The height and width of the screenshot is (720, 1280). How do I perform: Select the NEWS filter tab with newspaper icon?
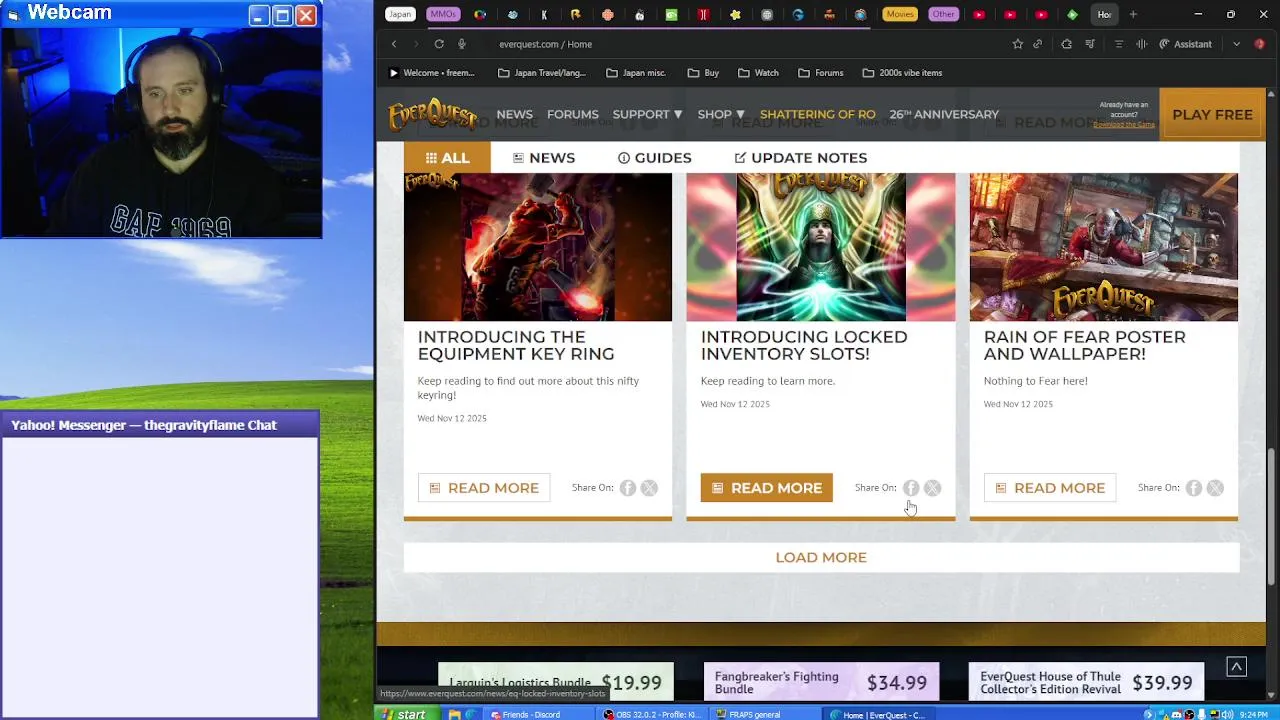(x=543, y=158)
